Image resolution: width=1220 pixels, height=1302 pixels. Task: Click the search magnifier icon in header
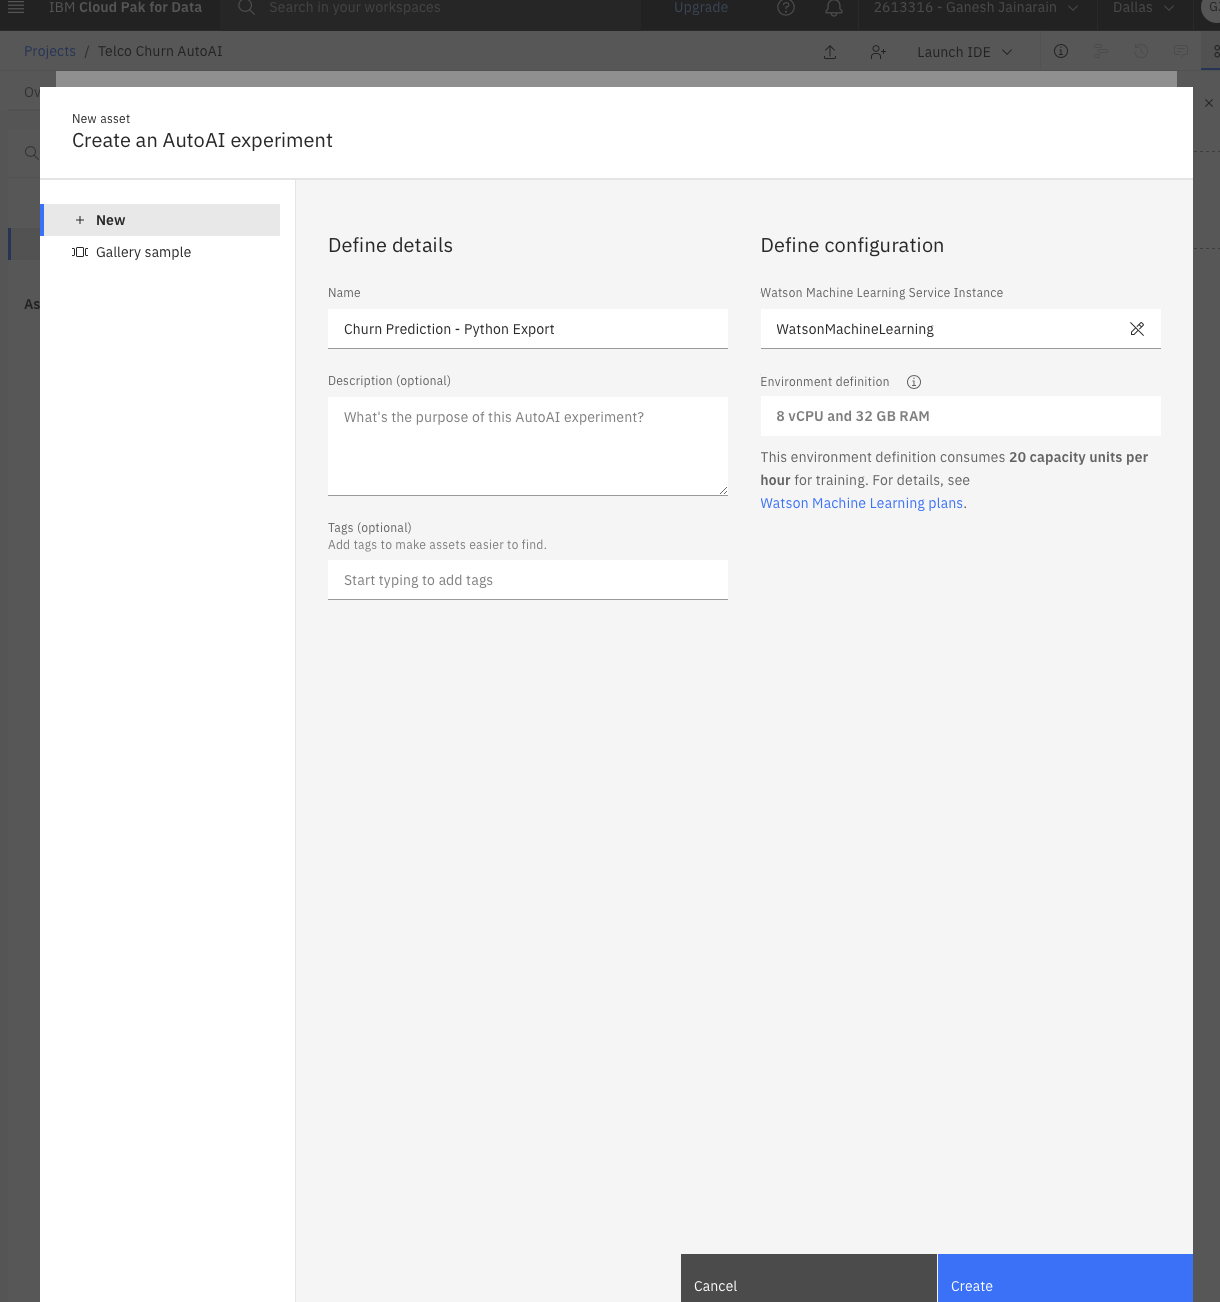coord(246,7)
